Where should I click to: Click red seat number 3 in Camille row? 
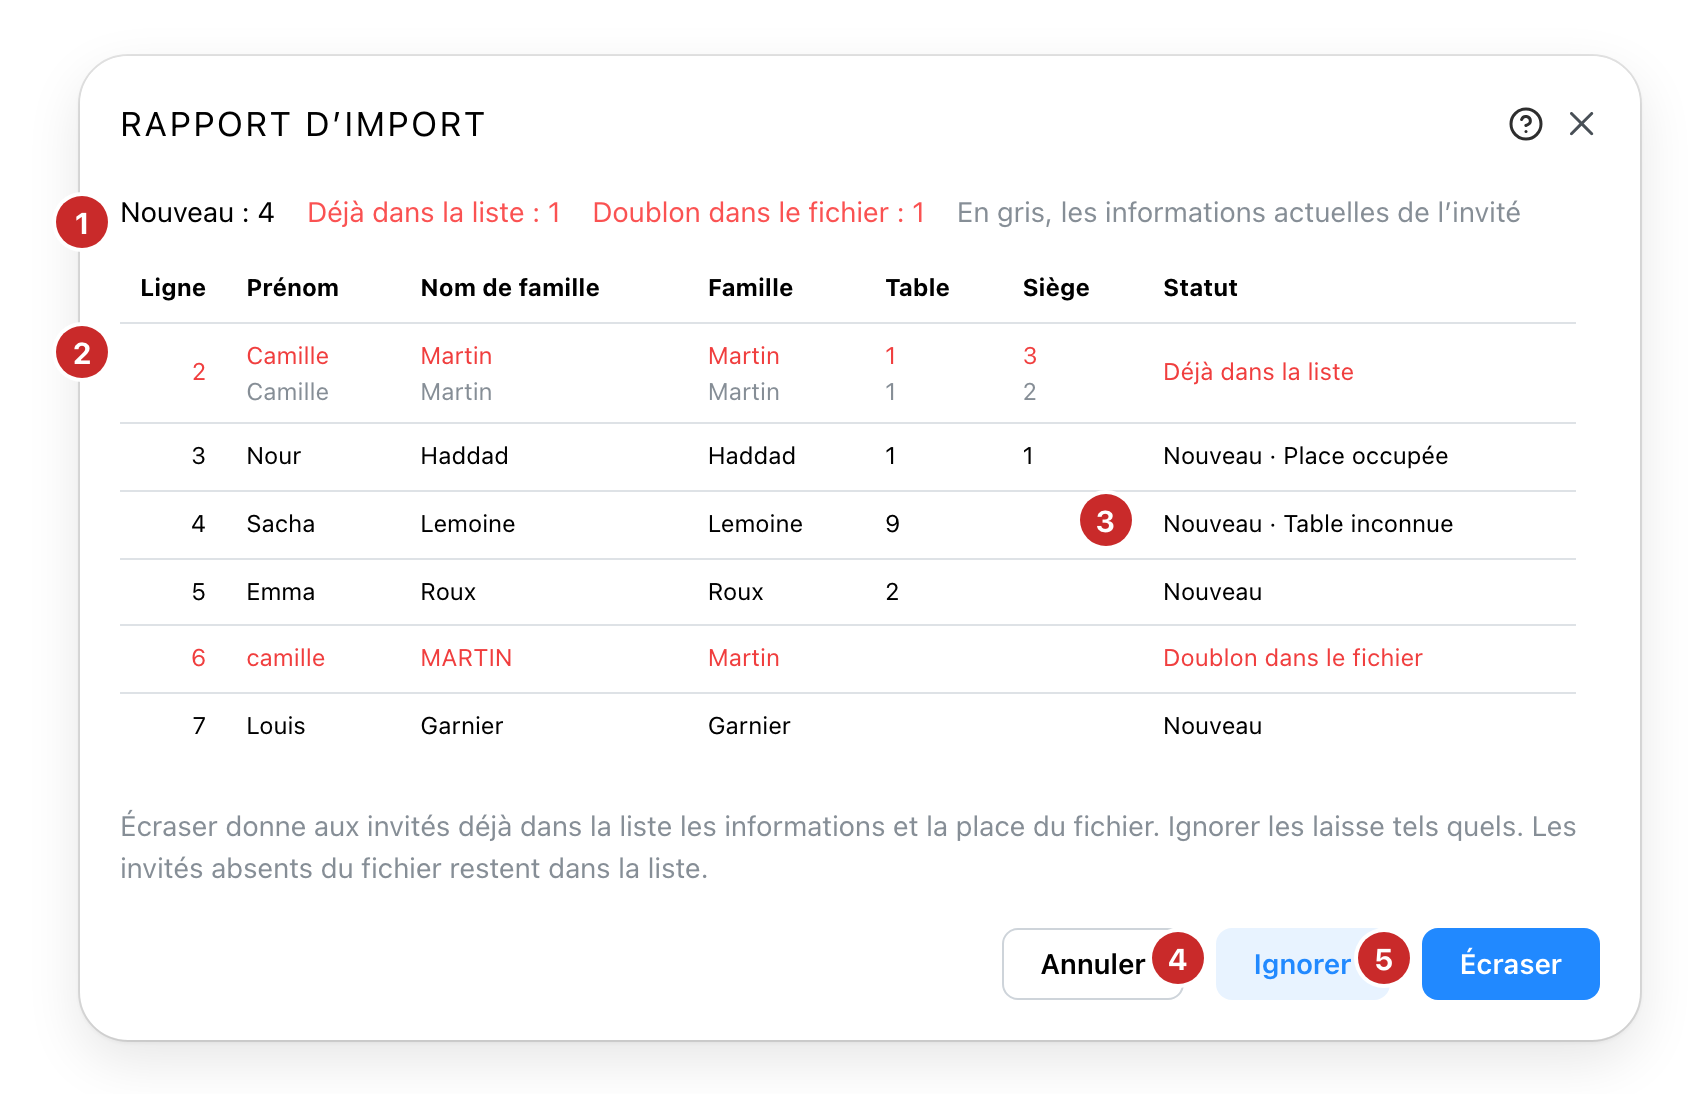pyautogui.click(x=1029, y=356)
